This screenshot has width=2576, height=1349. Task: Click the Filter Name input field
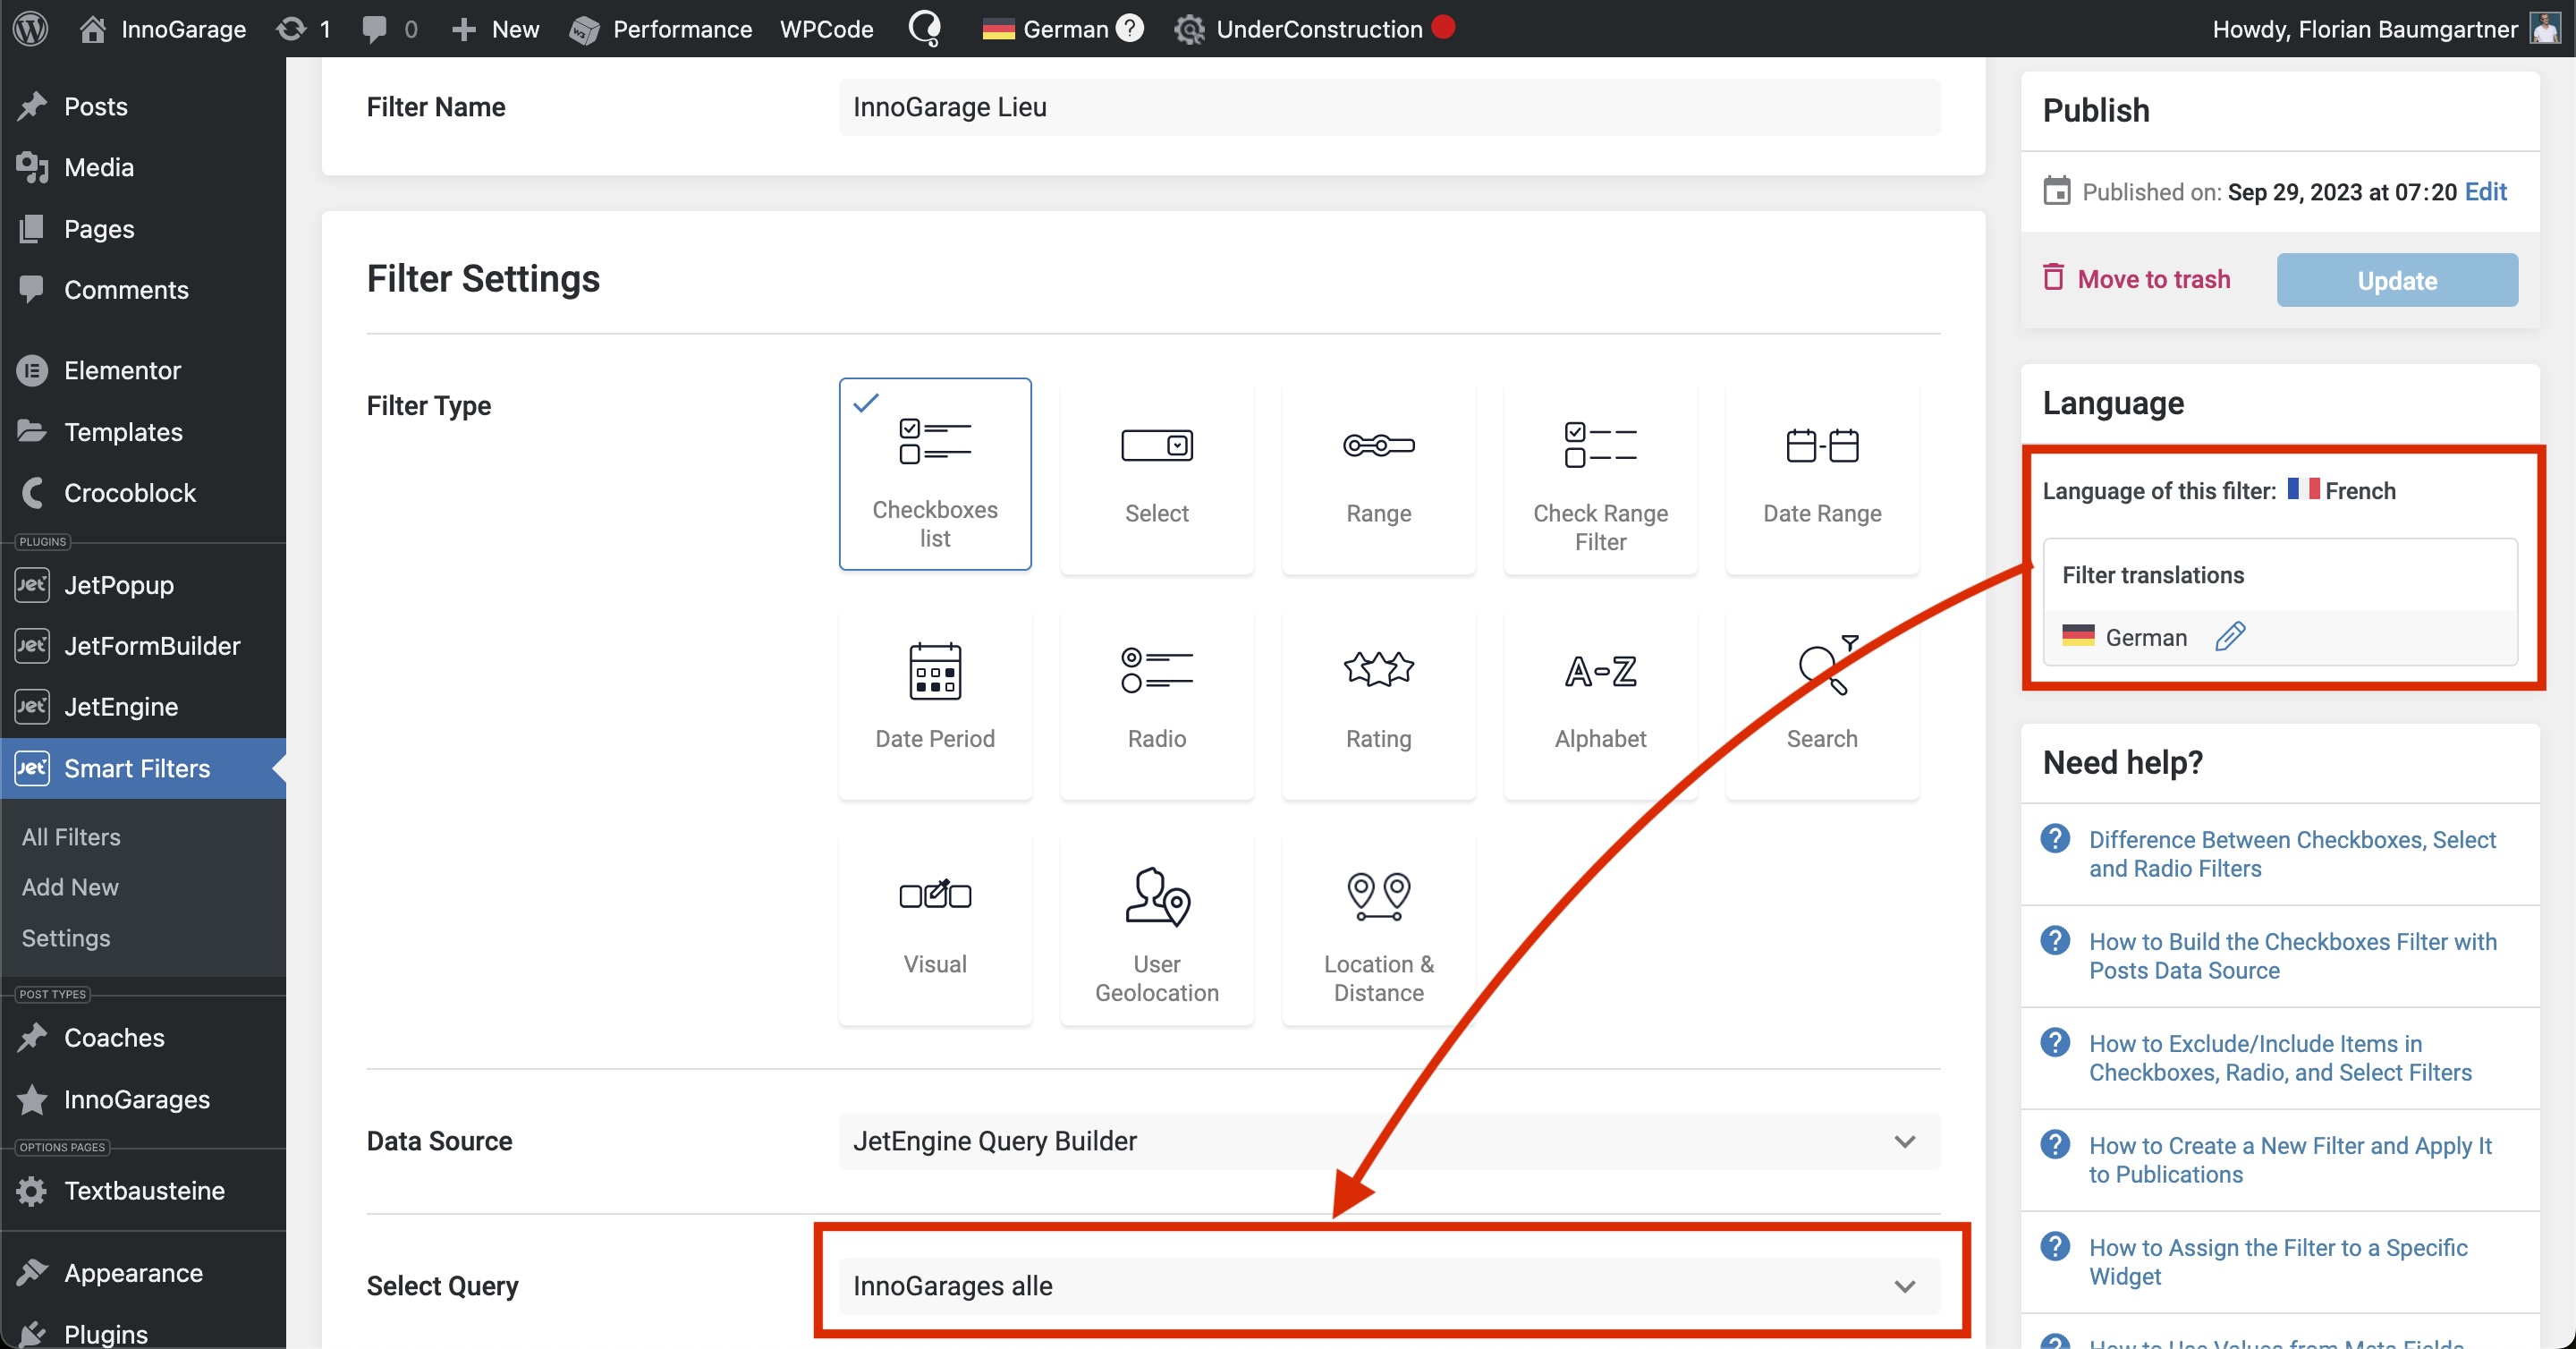point(1389,107)
